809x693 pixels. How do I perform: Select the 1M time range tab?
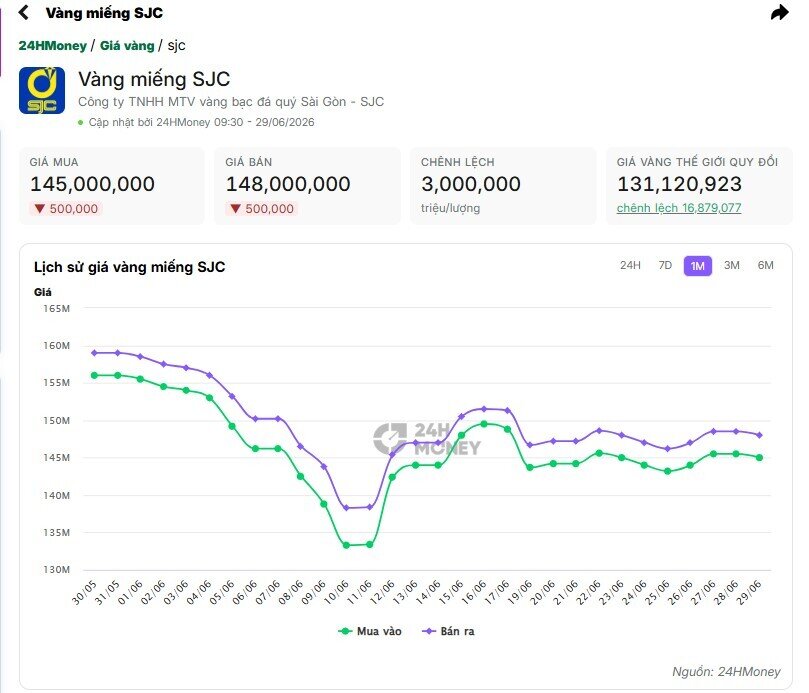coord(698,266)
